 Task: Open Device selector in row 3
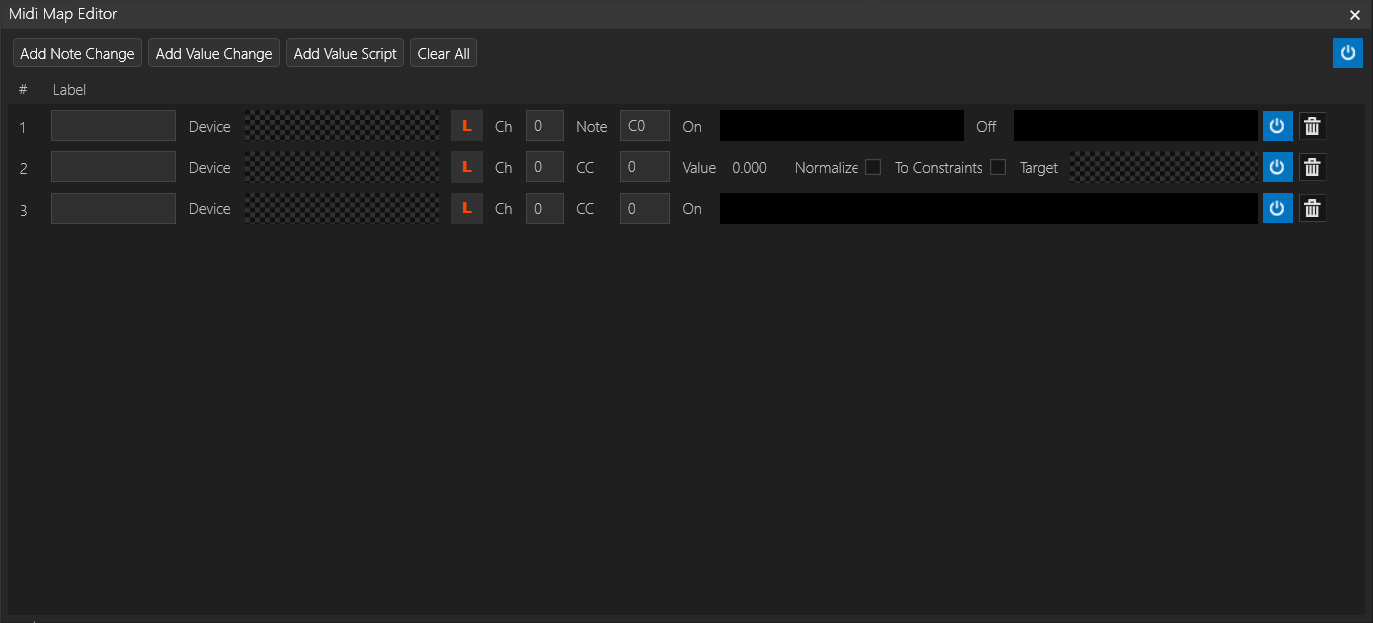coord(342,208)
